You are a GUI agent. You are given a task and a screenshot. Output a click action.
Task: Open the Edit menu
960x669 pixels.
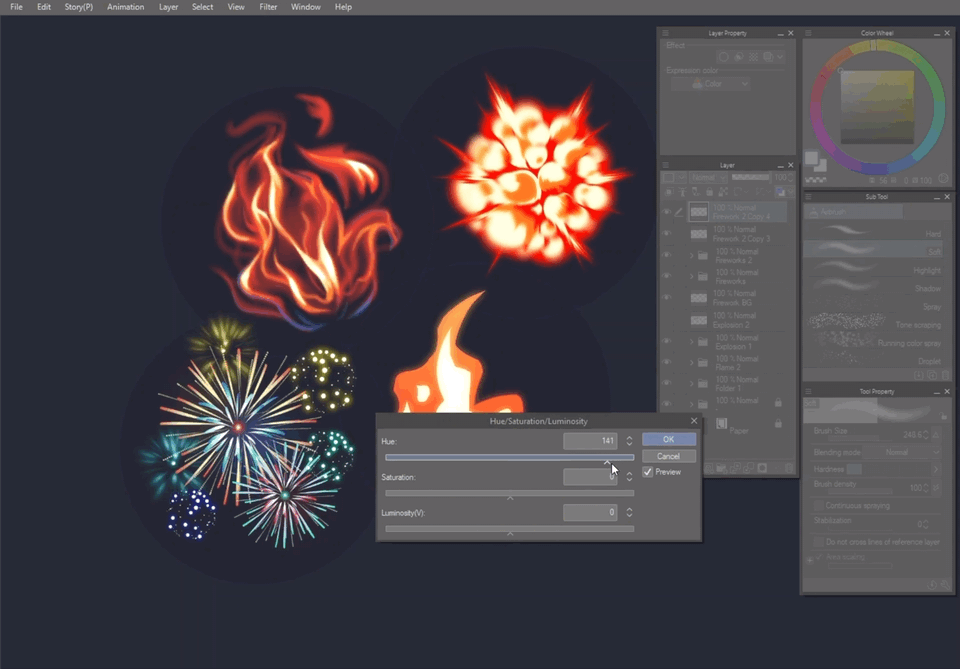click(43, 7)
